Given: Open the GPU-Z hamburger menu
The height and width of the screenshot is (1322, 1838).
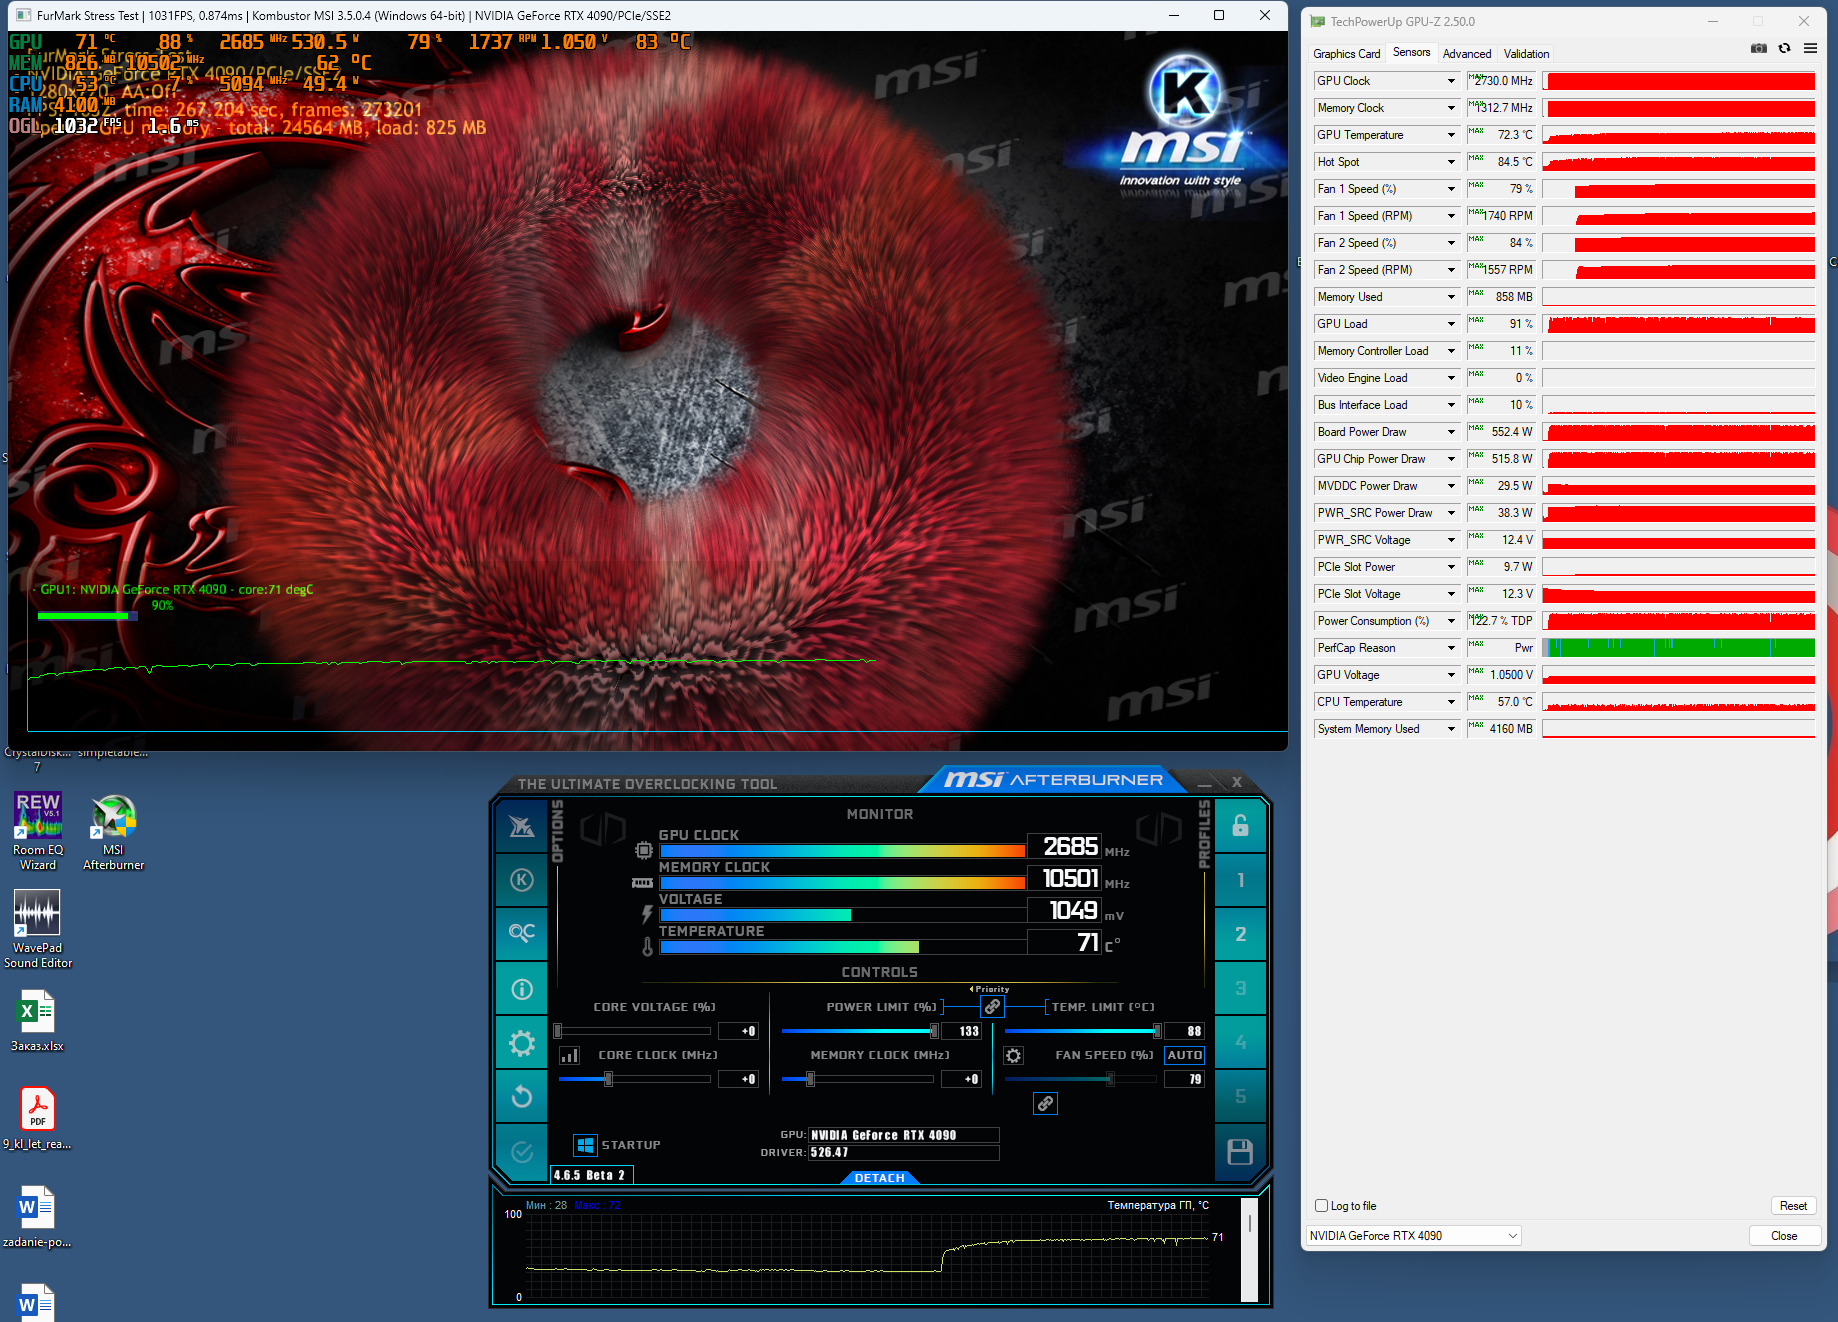Looking at the screenshot, I should click(1810, 48).
